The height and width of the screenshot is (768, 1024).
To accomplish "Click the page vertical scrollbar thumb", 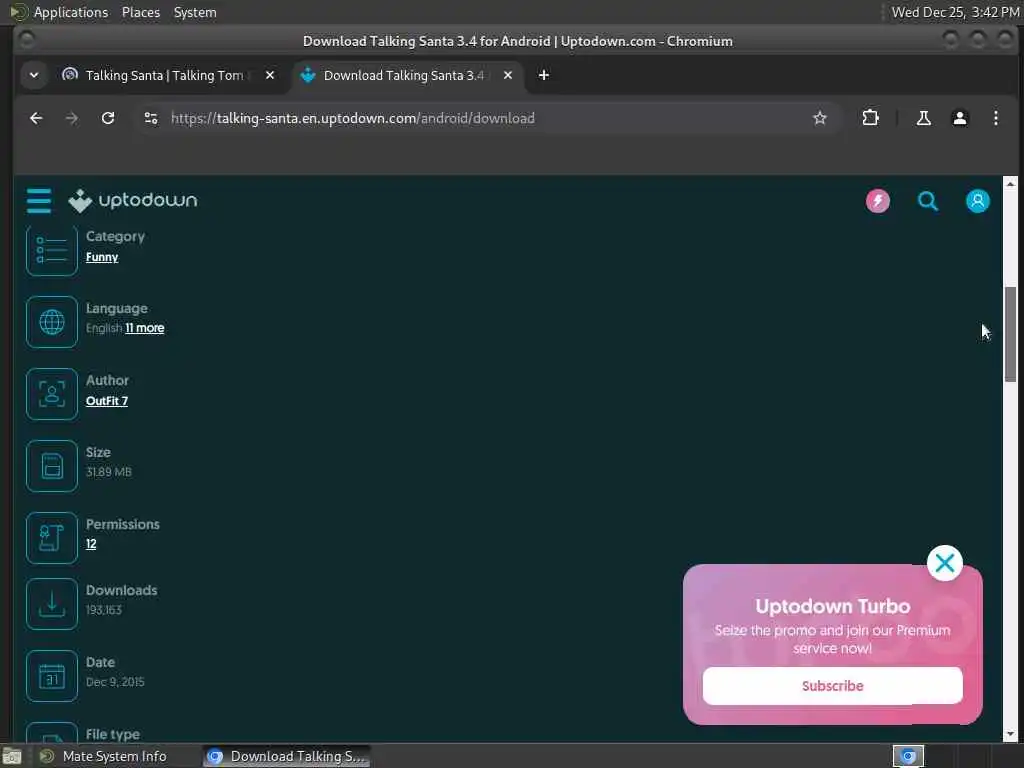I will coord(1010,334).
